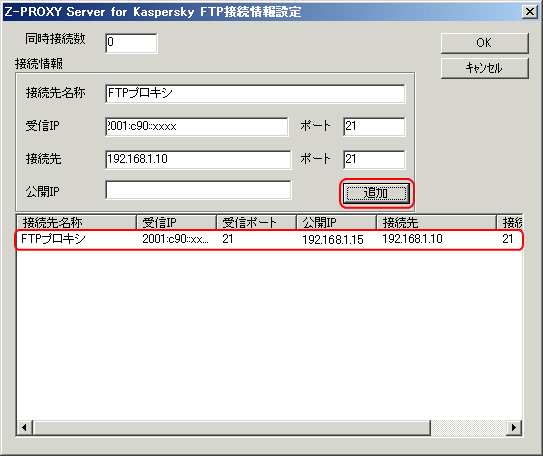The width and height of the screenshot is (543, 456).
Task: Click the 受信IP port field
Action: click(374, 126)
